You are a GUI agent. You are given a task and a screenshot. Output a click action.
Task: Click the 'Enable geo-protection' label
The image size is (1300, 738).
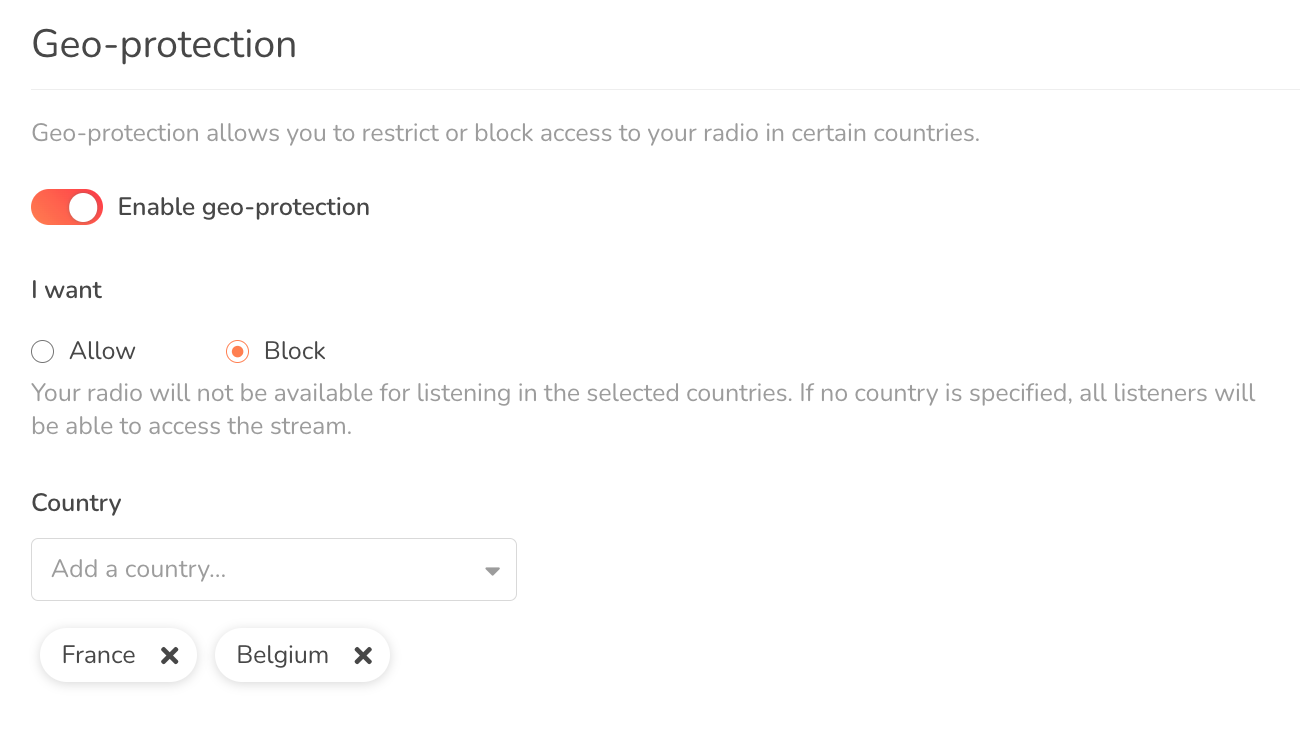point(244,207)
